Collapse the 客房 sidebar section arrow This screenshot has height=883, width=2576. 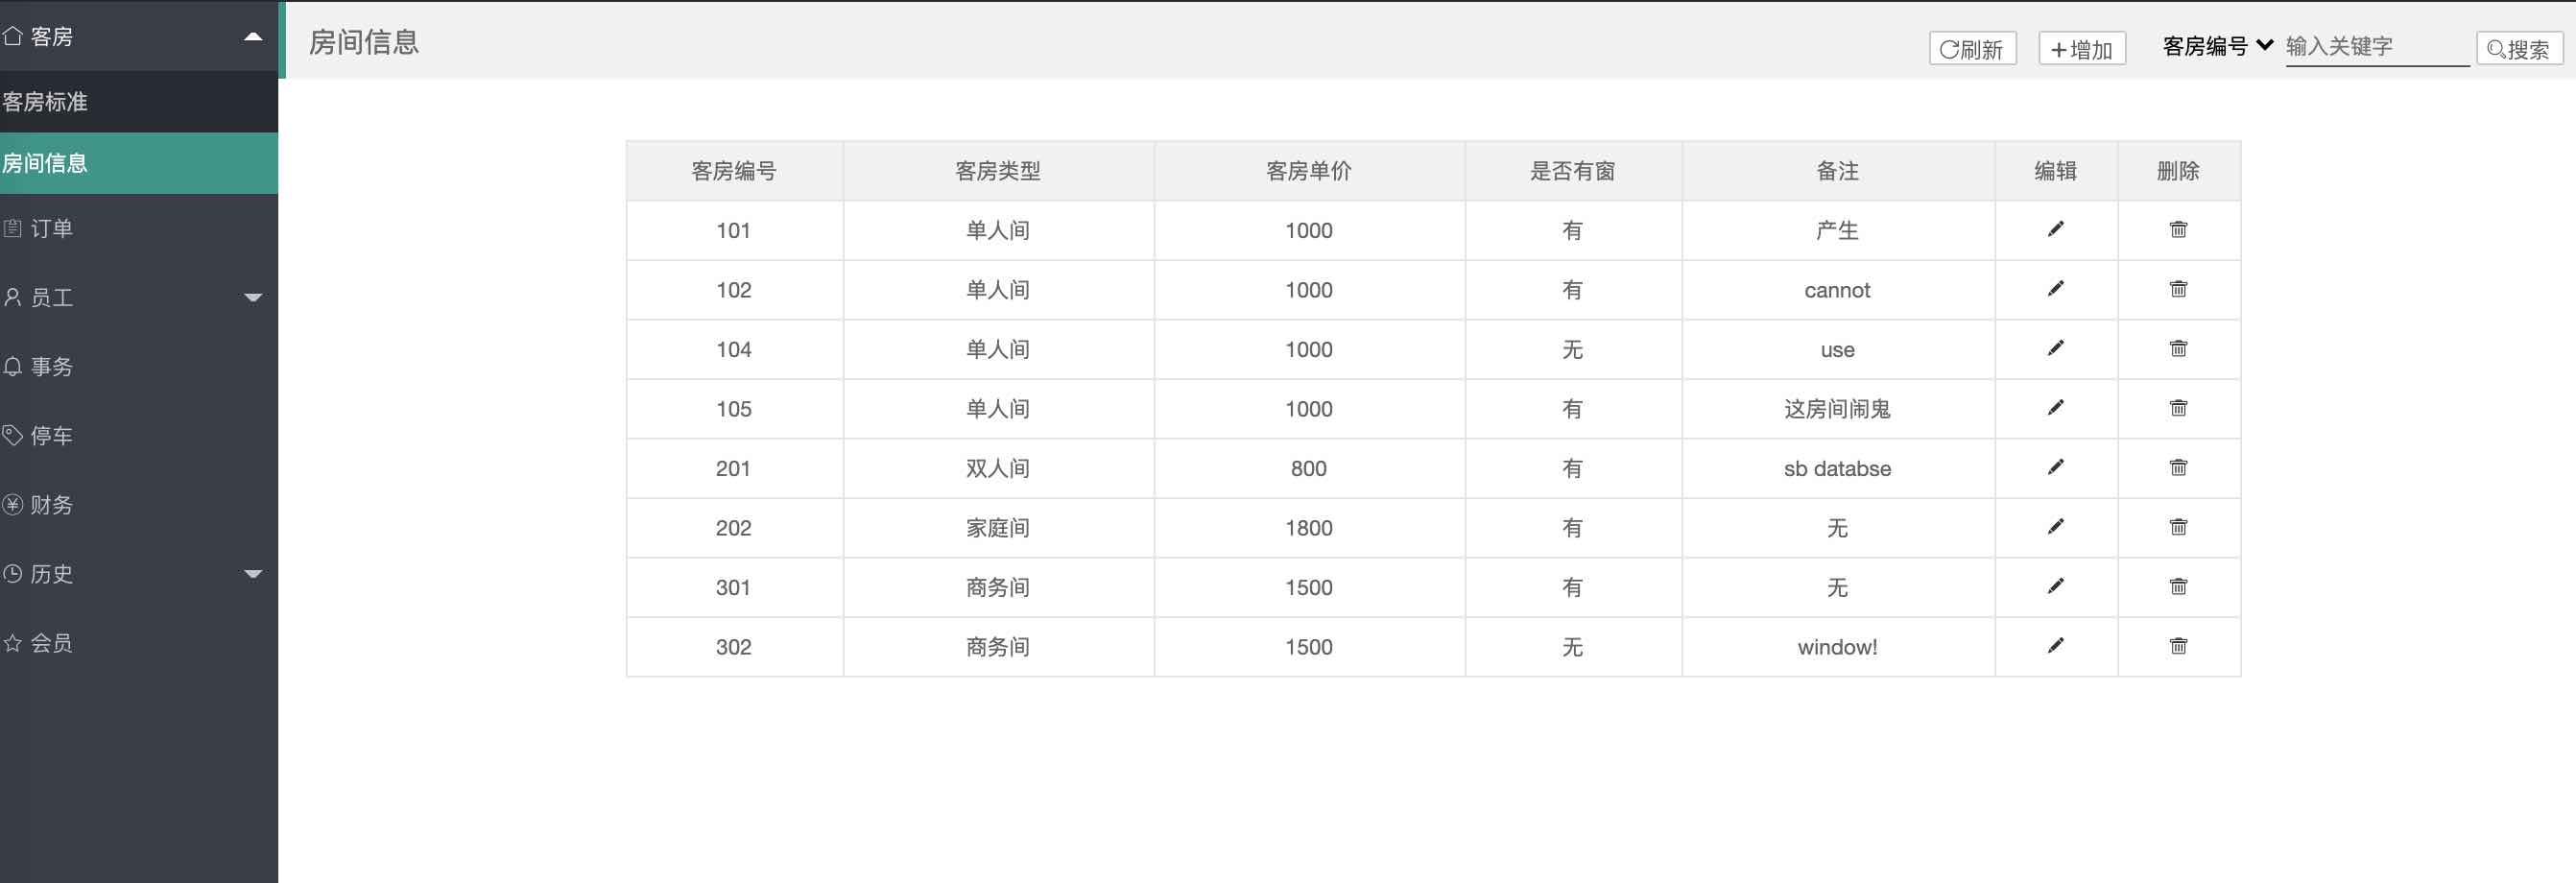pos(253,37)
